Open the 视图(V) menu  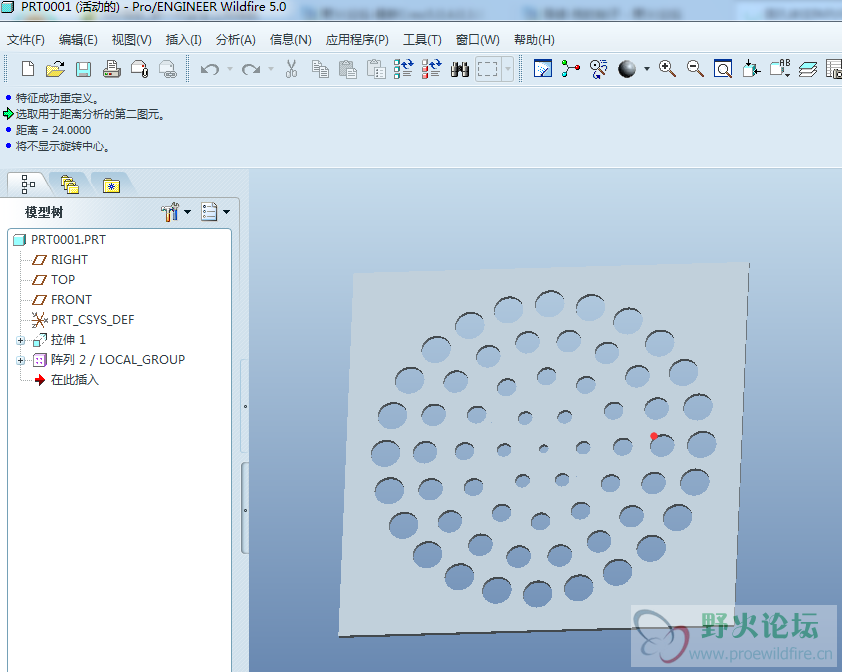point(132,40)
